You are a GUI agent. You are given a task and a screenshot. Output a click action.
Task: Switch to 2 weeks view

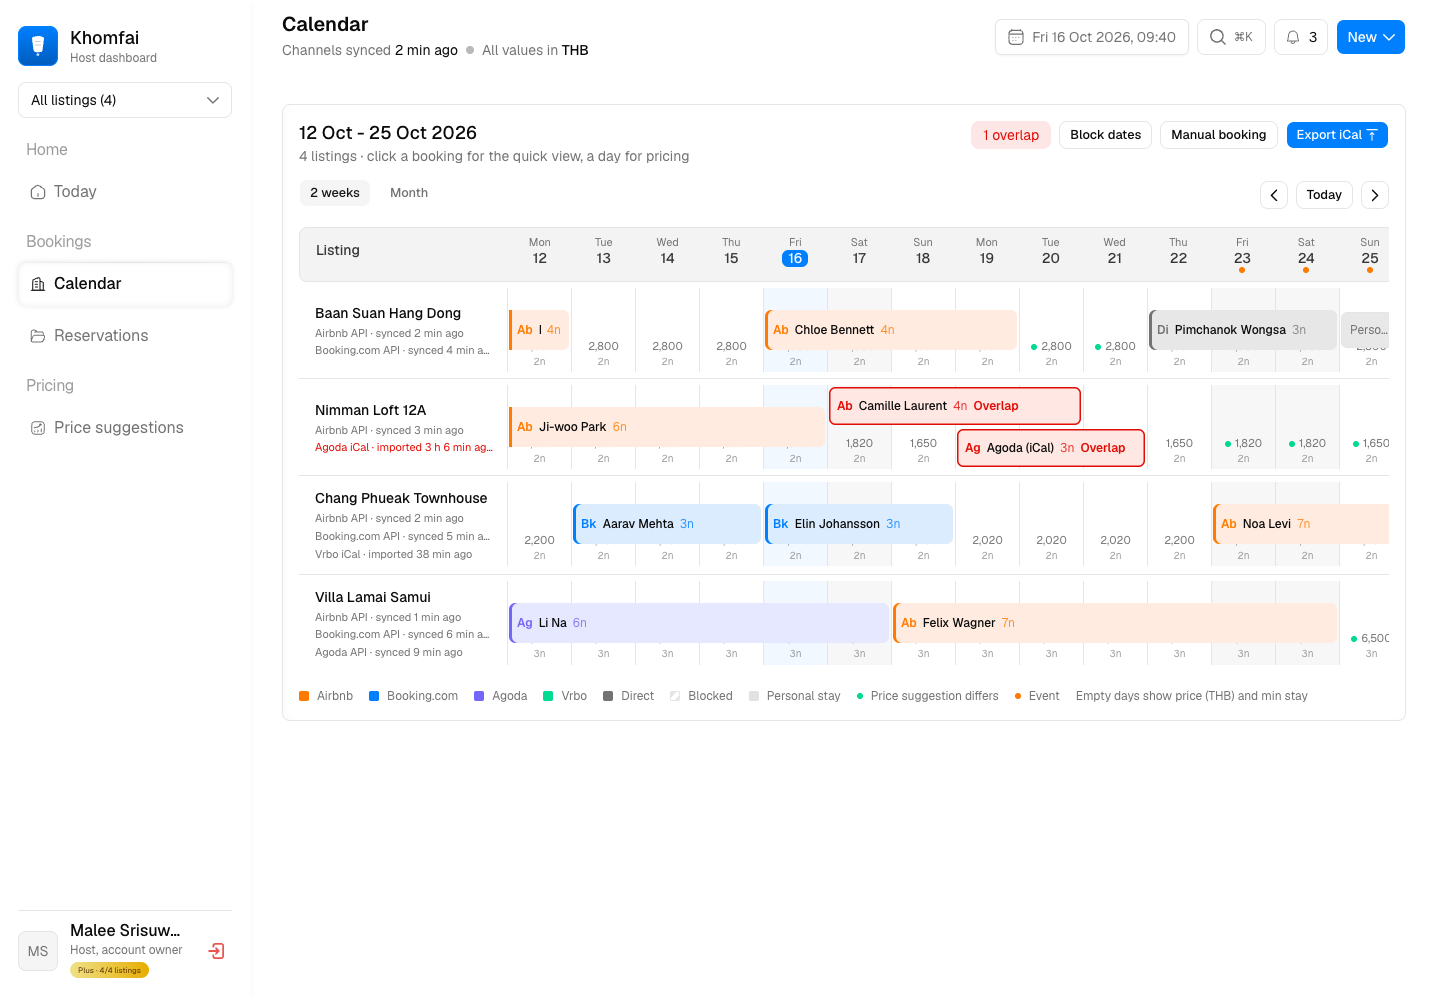[335, 193]
